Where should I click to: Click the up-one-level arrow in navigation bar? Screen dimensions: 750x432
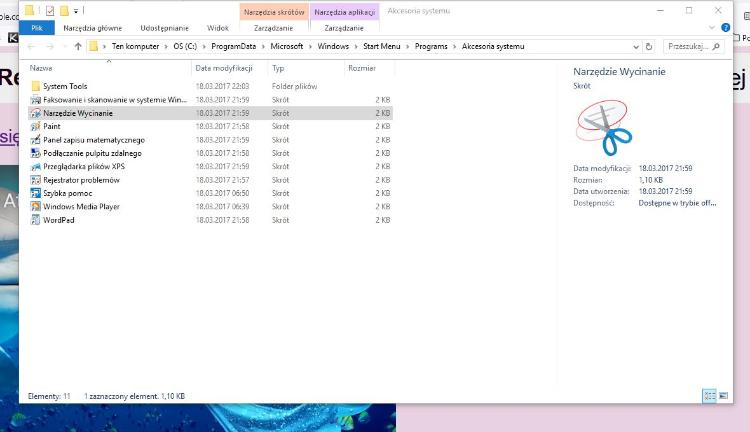click(76, 46)
